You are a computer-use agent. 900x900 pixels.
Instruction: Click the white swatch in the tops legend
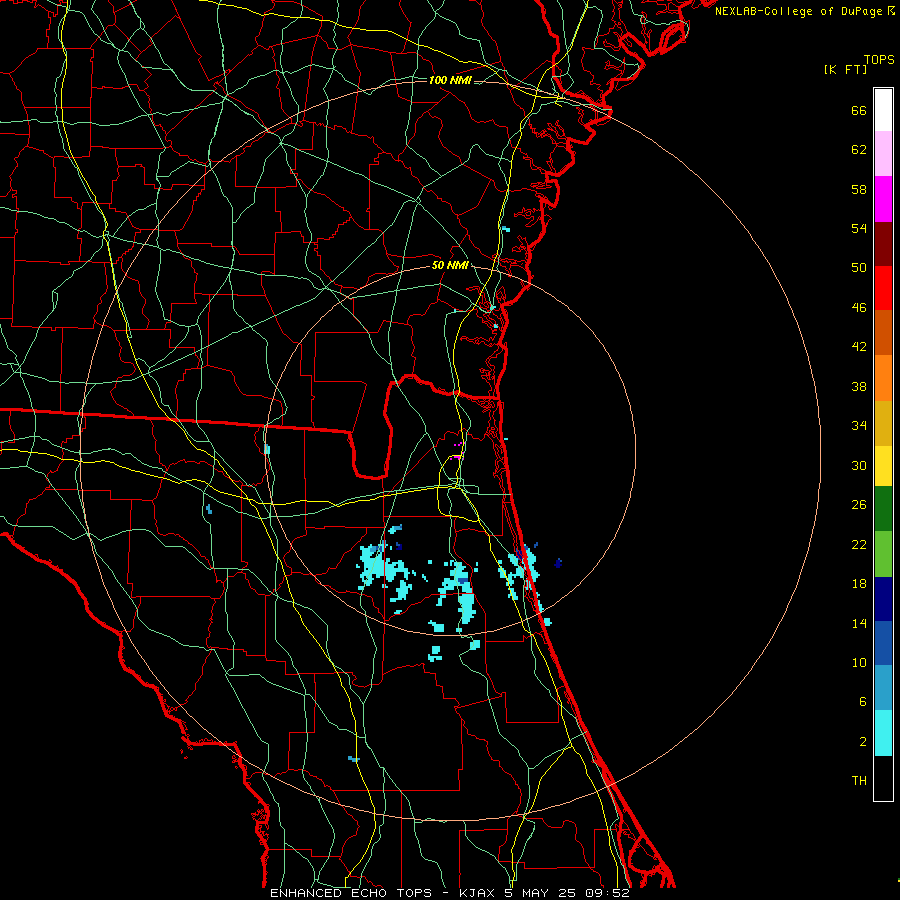pyautogui.click(x=883, y=110)
